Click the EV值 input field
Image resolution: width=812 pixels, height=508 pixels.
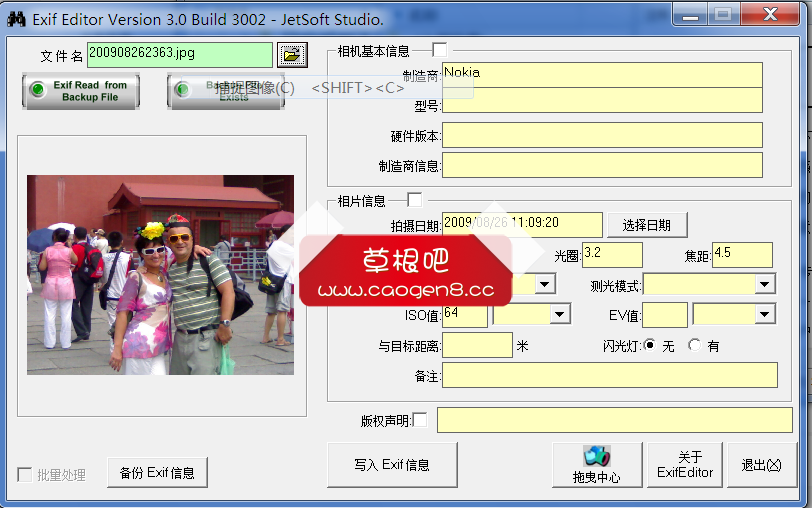tap(664, 315)
